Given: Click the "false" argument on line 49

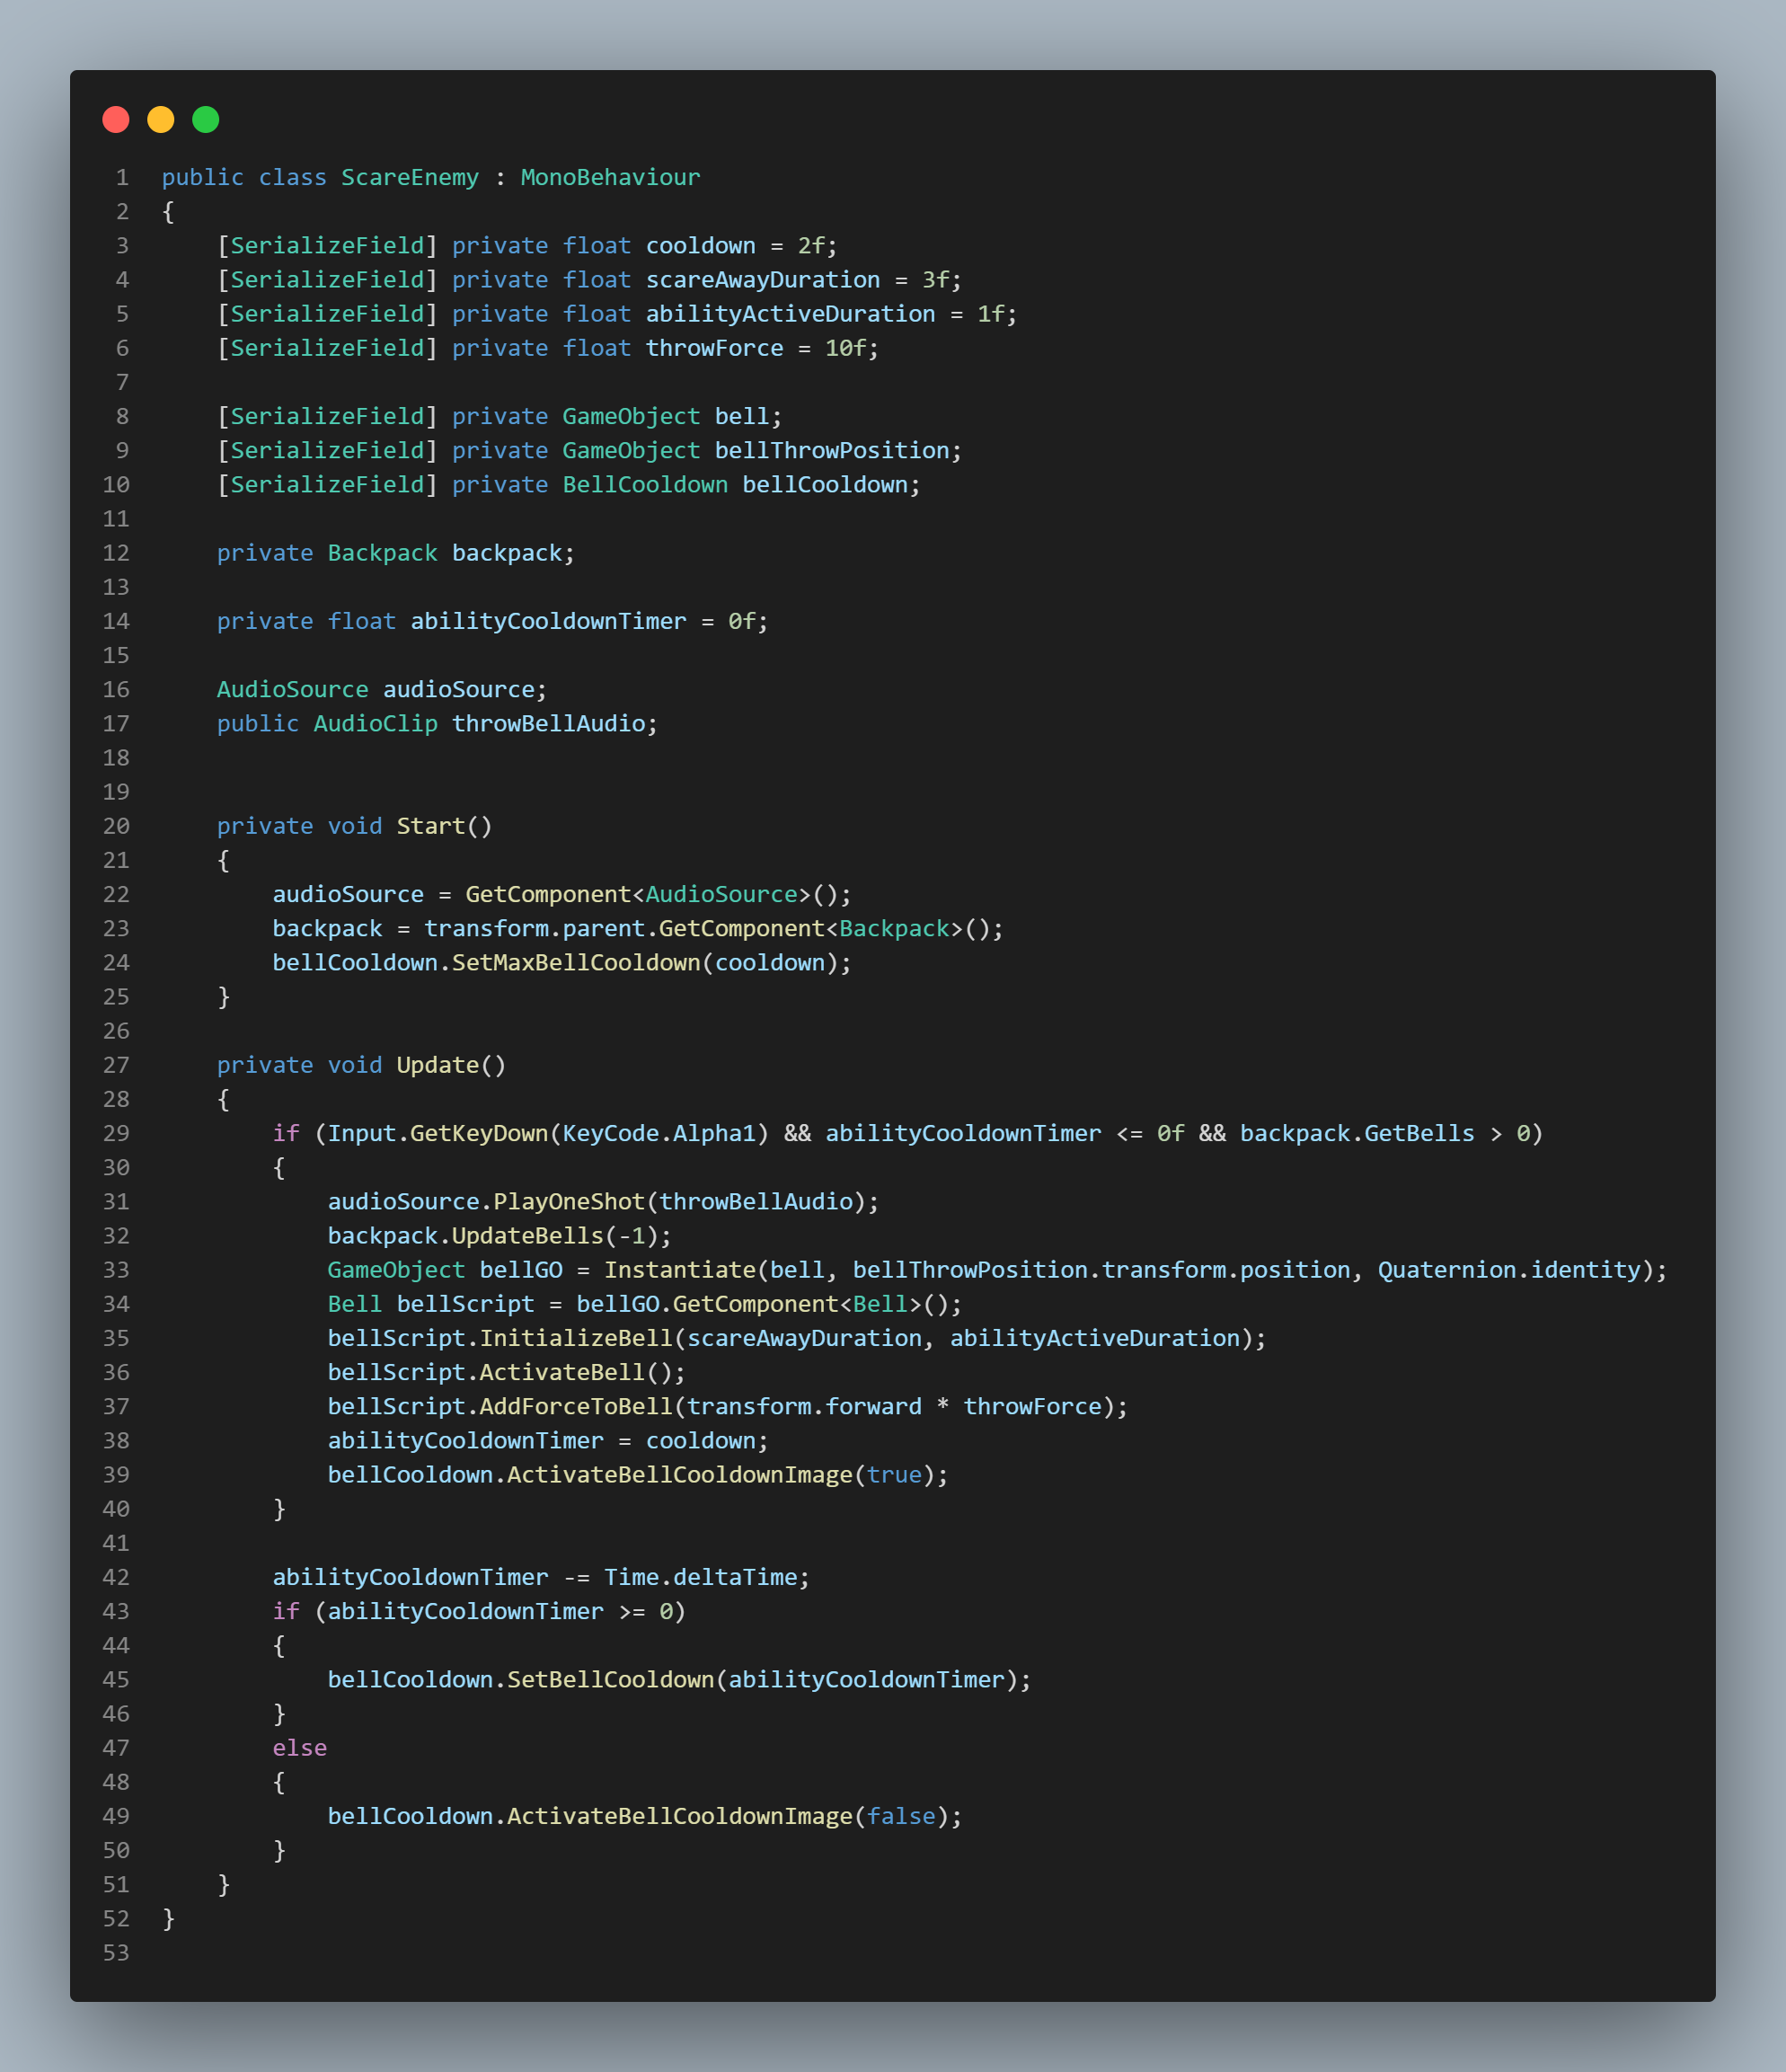Looking at the screenshot, I should pyautogui.click(x=901, y=1816).
